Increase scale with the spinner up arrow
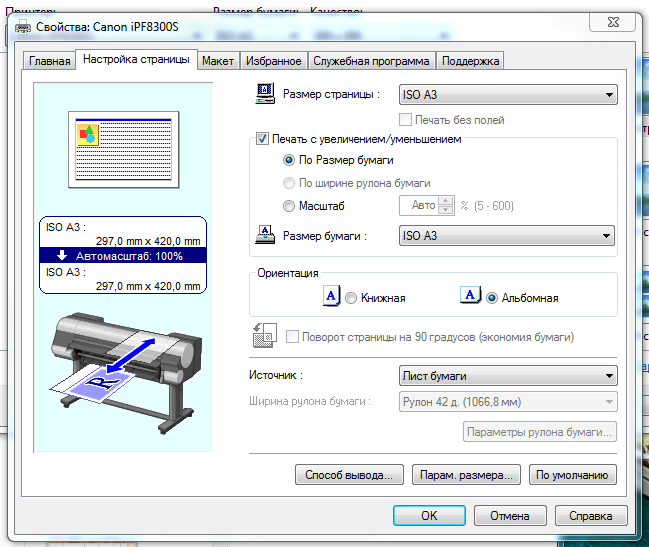This screenshot has width=649, height=547. click(445, 201)
